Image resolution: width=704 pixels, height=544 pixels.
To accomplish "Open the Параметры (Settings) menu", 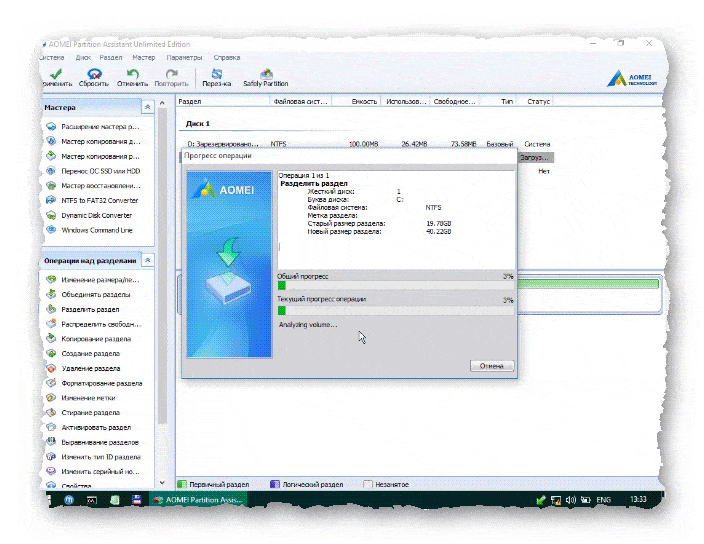I will pos(185,57).
